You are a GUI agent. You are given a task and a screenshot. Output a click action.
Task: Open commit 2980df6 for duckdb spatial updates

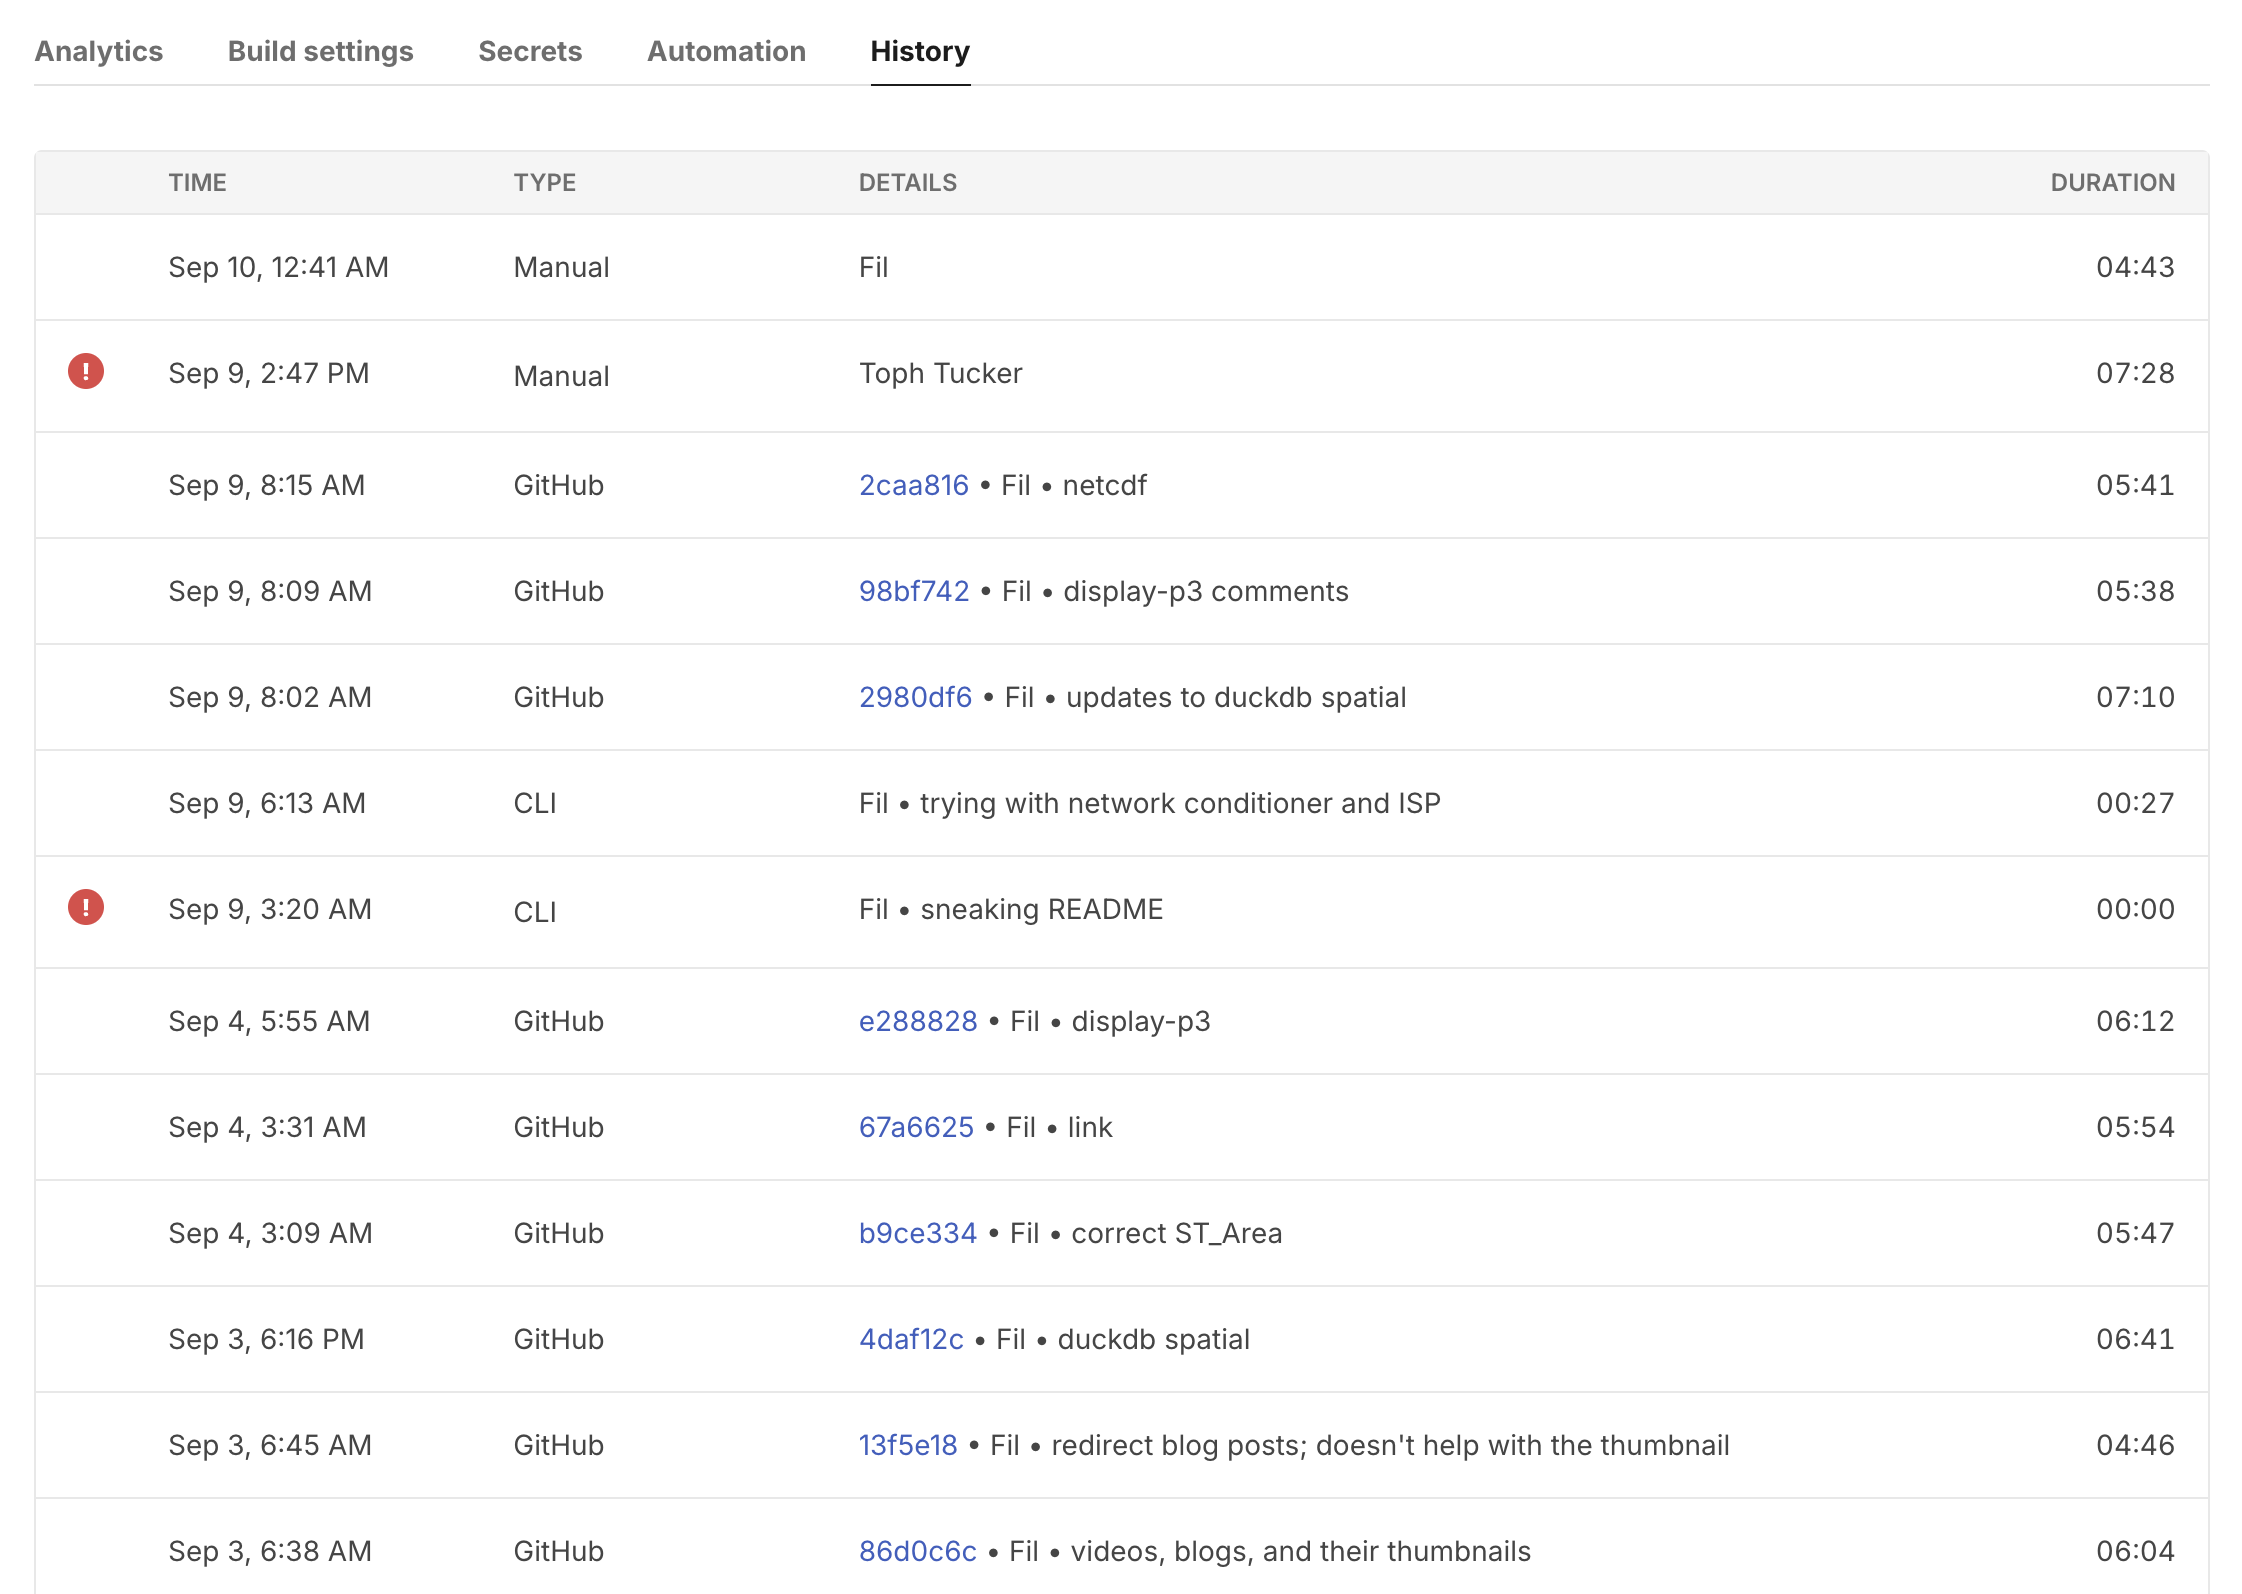tap(916, 697)
